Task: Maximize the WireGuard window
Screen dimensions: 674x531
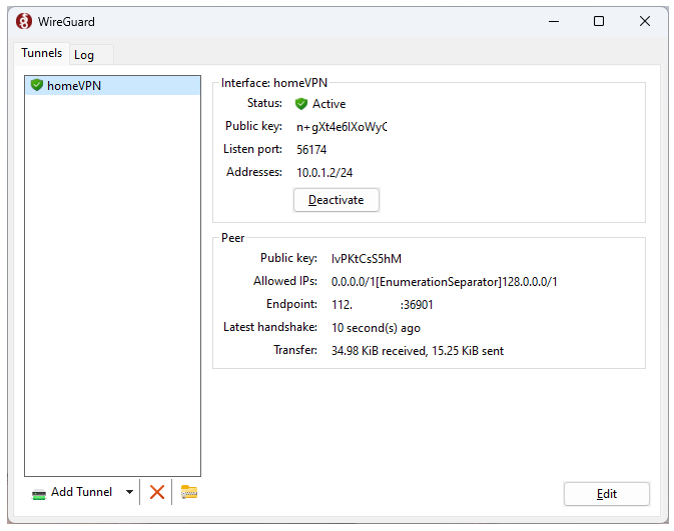Action: (x=599, y=21)
